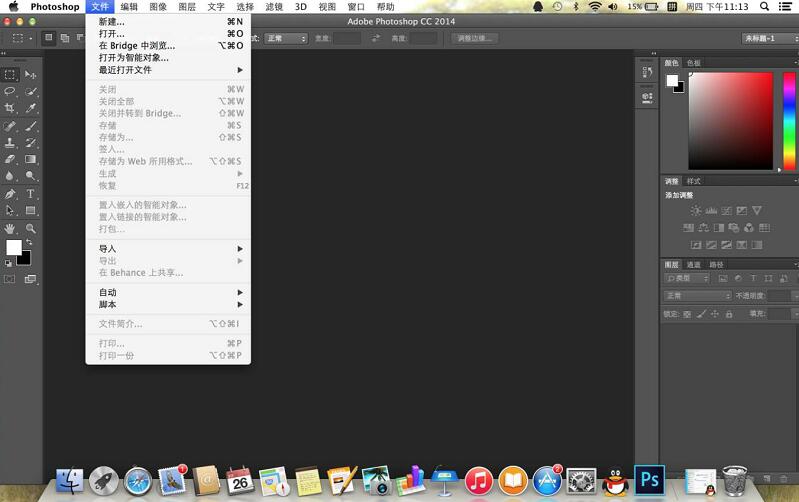Open the 滤镜 menu

coord(274,7)
